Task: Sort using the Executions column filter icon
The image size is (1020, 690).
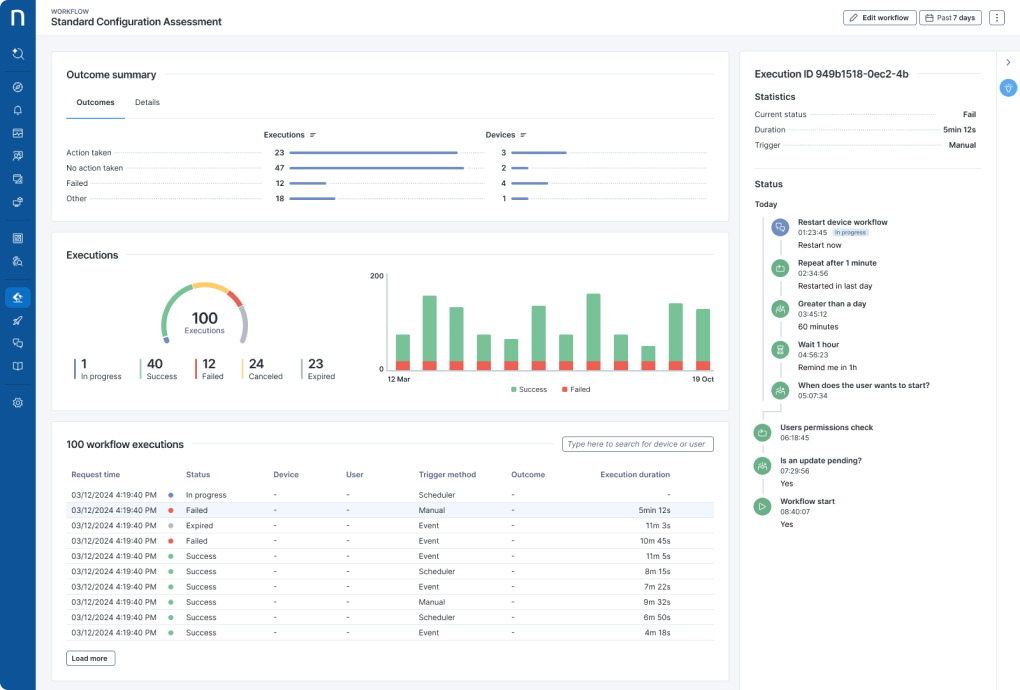Action: click(x=313, y=135)
